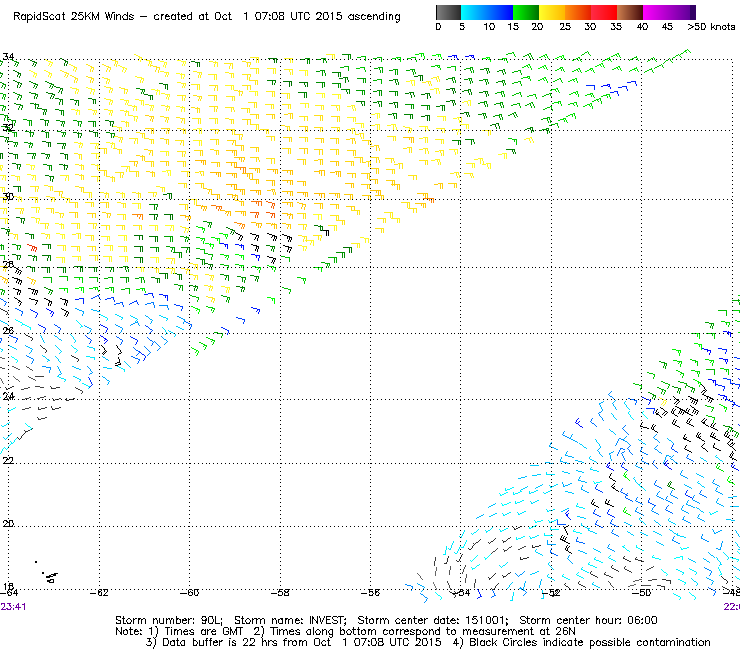Click the green 15-20 knots color segment
The width and height of the screenshot is (740, 650).
coord(526,12)
